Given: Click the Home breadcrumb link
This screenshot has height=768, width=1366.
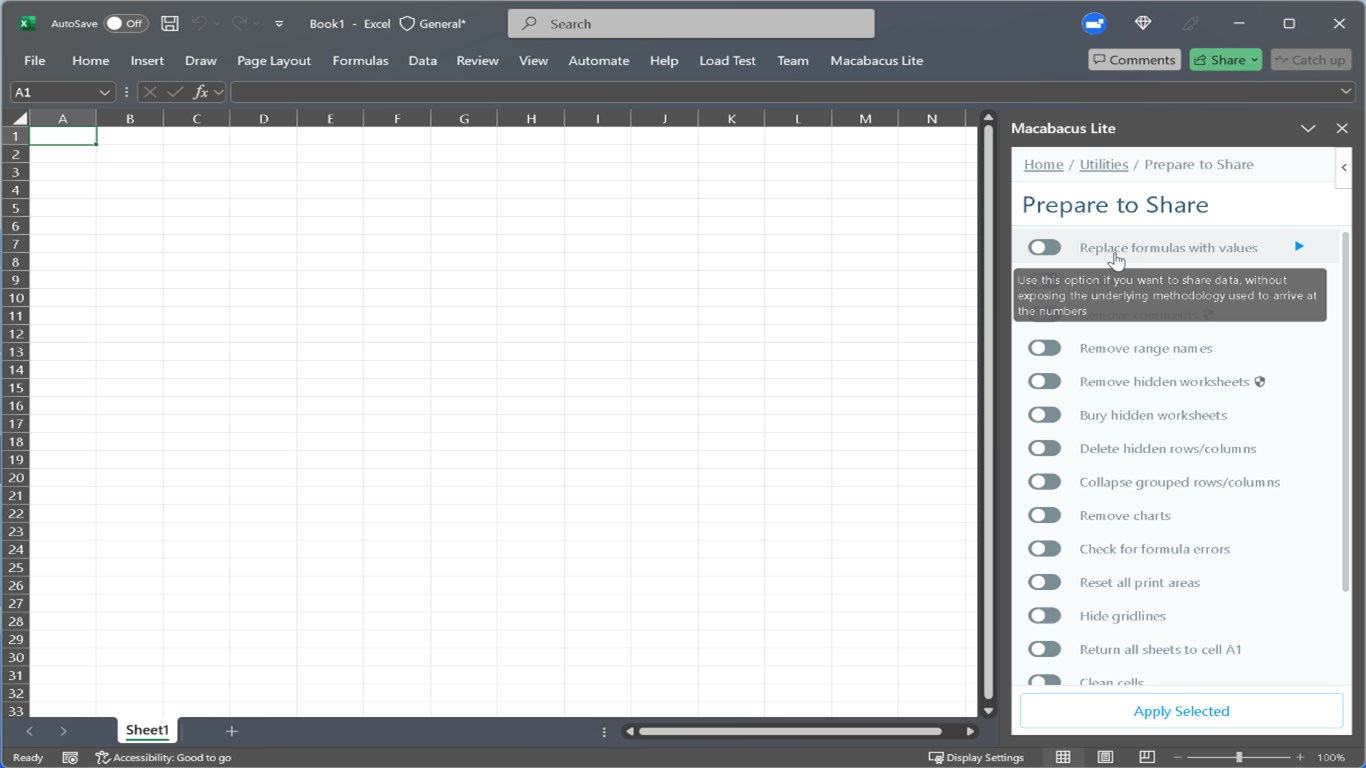Looking at the screenshot, I should point(1043,164).
